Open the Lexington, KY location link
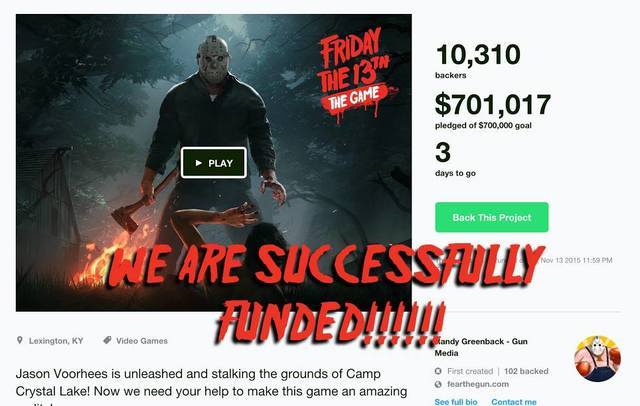This screenshot has height=406, width=640. pos(56,341)
